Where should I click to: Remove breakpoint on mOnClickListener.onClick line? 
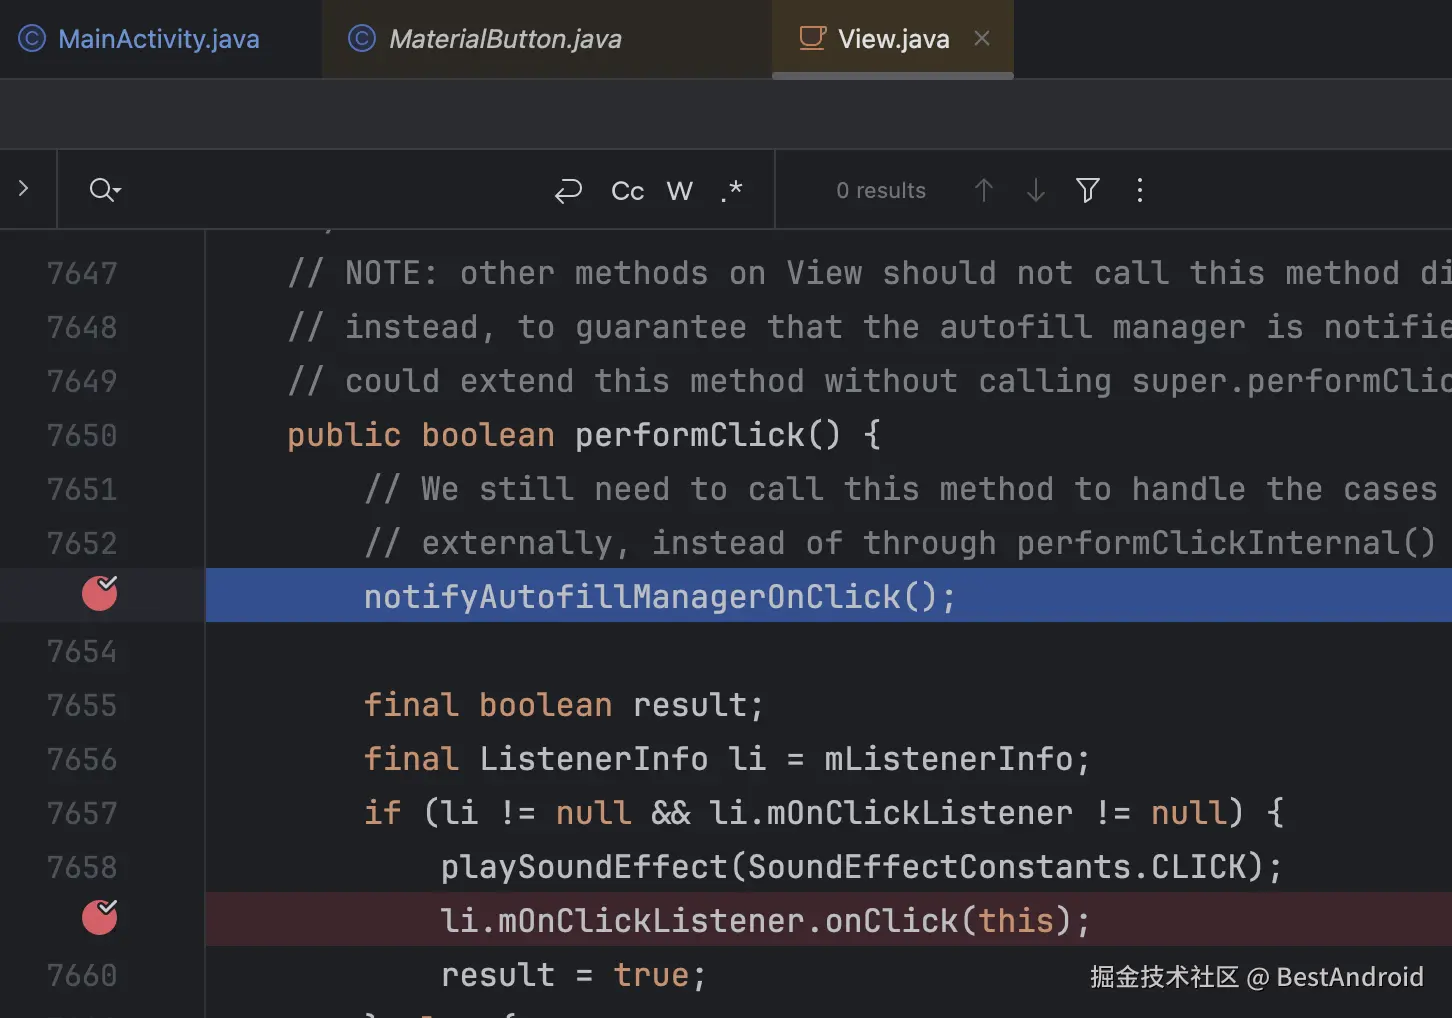(100, 916)
